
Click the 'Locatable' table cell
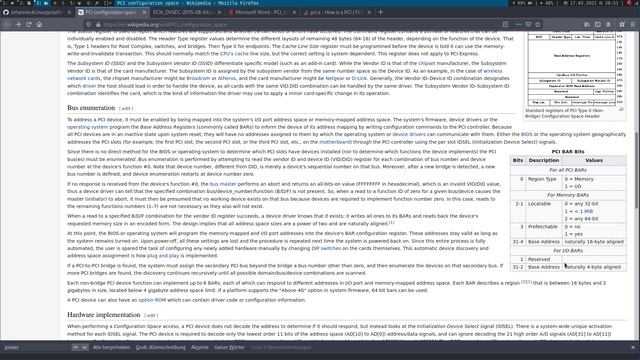544,211
